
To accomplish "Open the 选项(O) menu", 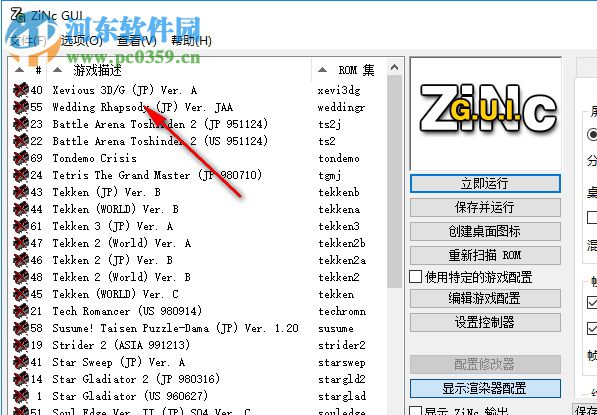I will click(x=81, y=40).
